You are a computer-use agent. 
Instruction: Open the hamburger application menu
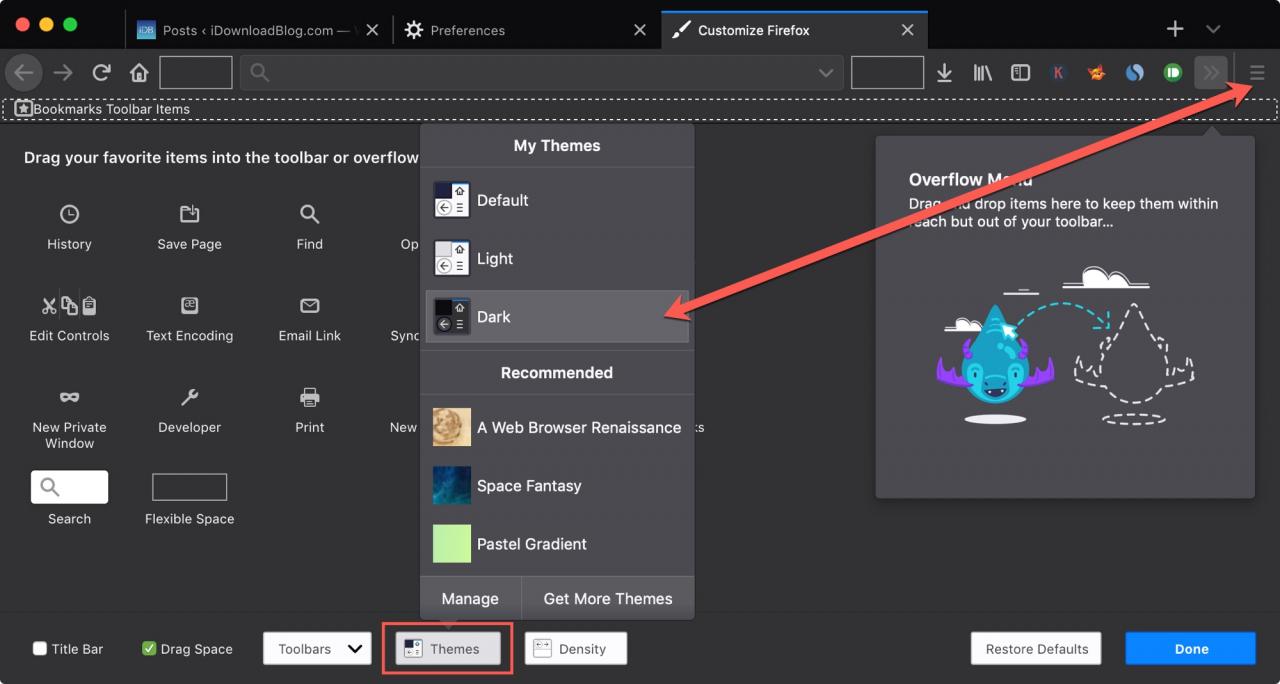(1257, 73)
